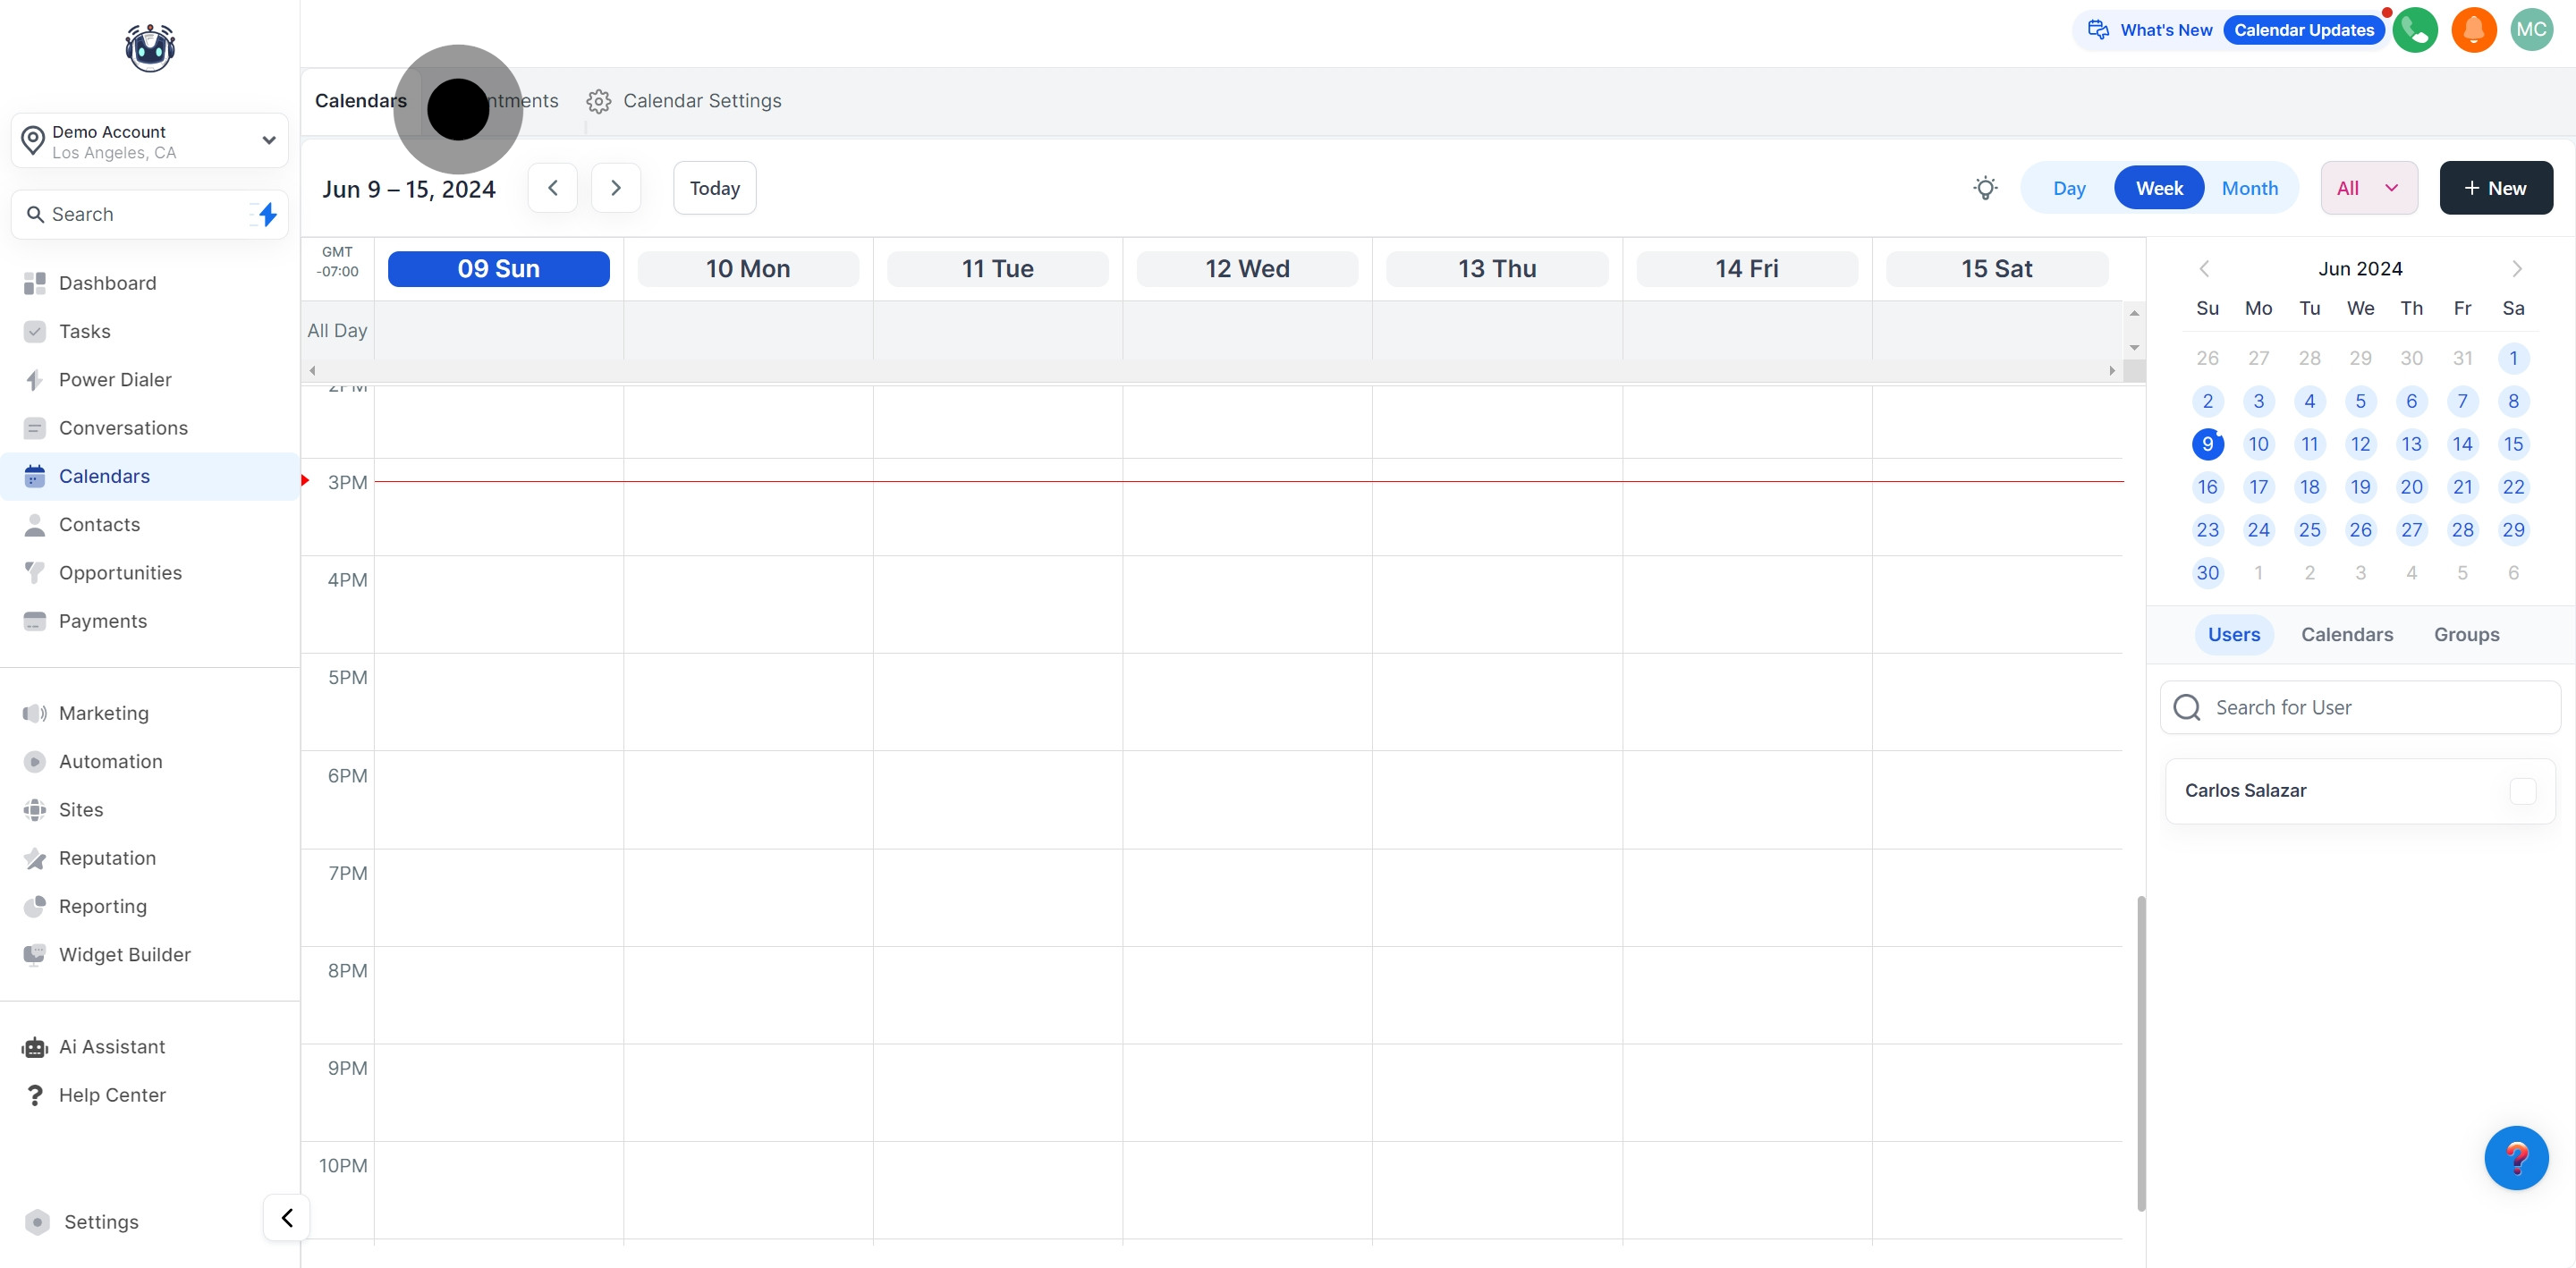The height and width of the screenshot is (1268, 2576).
Task: Open the orange notifications bell
Action: [x=2474, y=30]
